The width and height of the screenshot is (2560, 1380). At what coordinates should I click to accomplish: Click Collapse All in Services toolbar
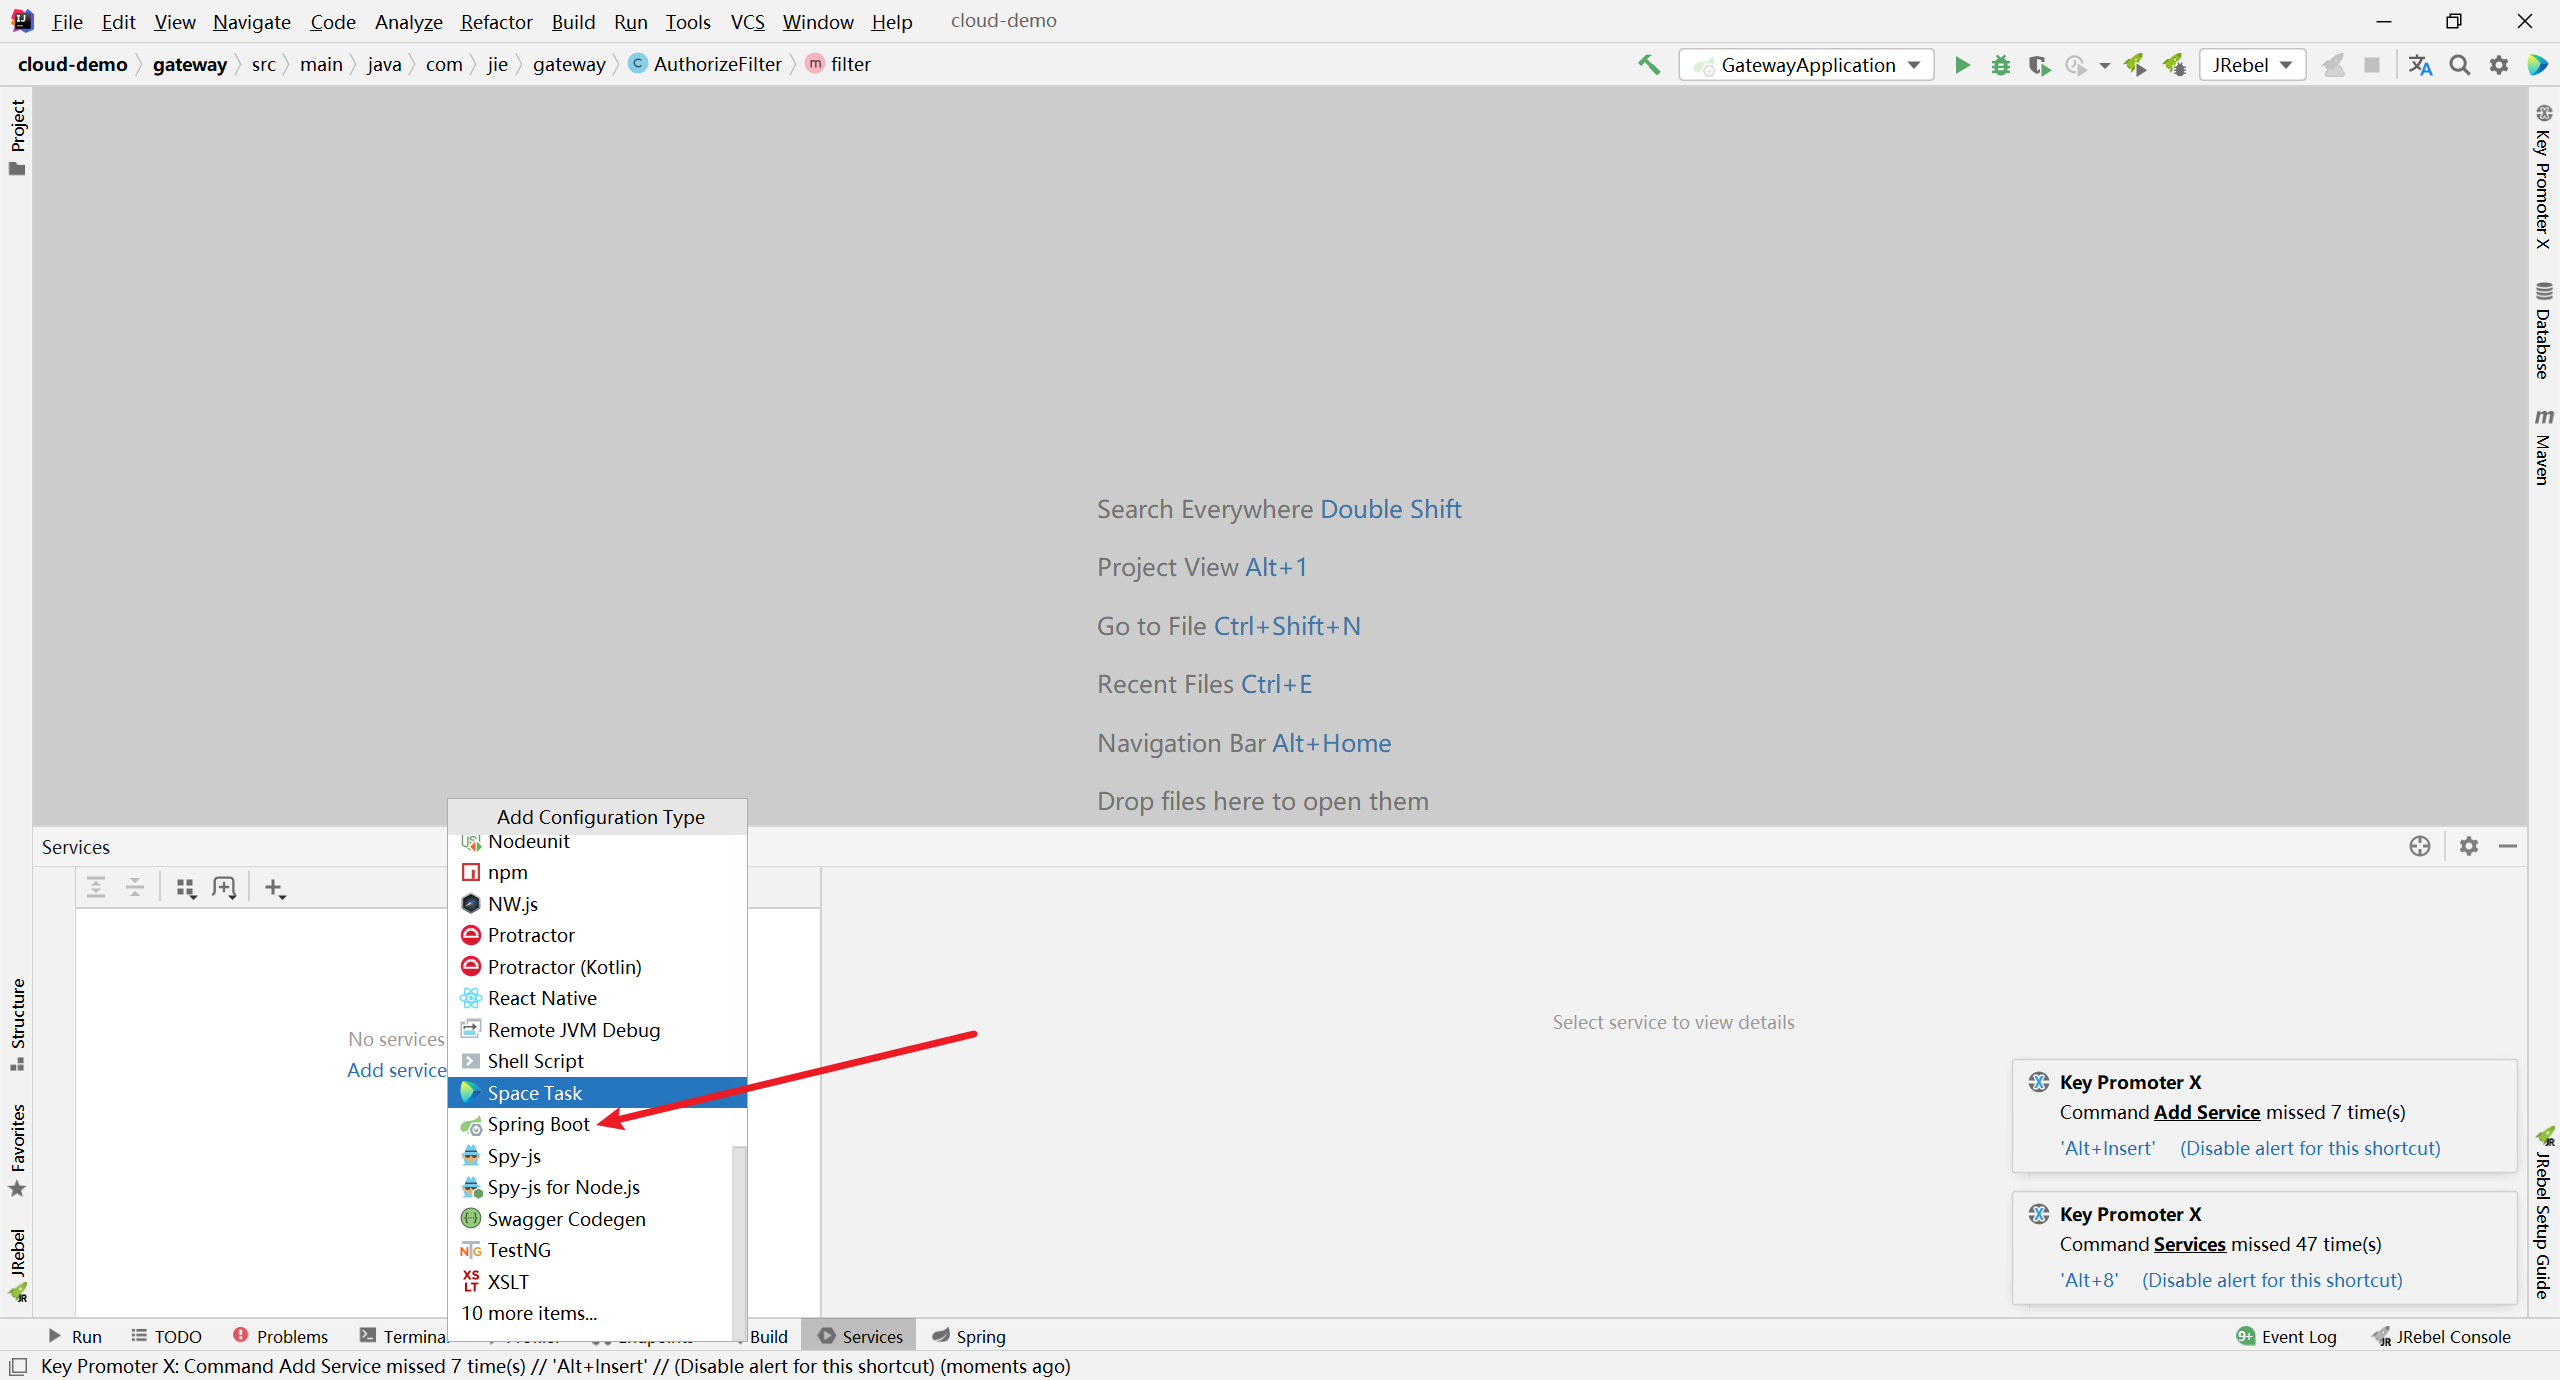[x=135, y=887]
